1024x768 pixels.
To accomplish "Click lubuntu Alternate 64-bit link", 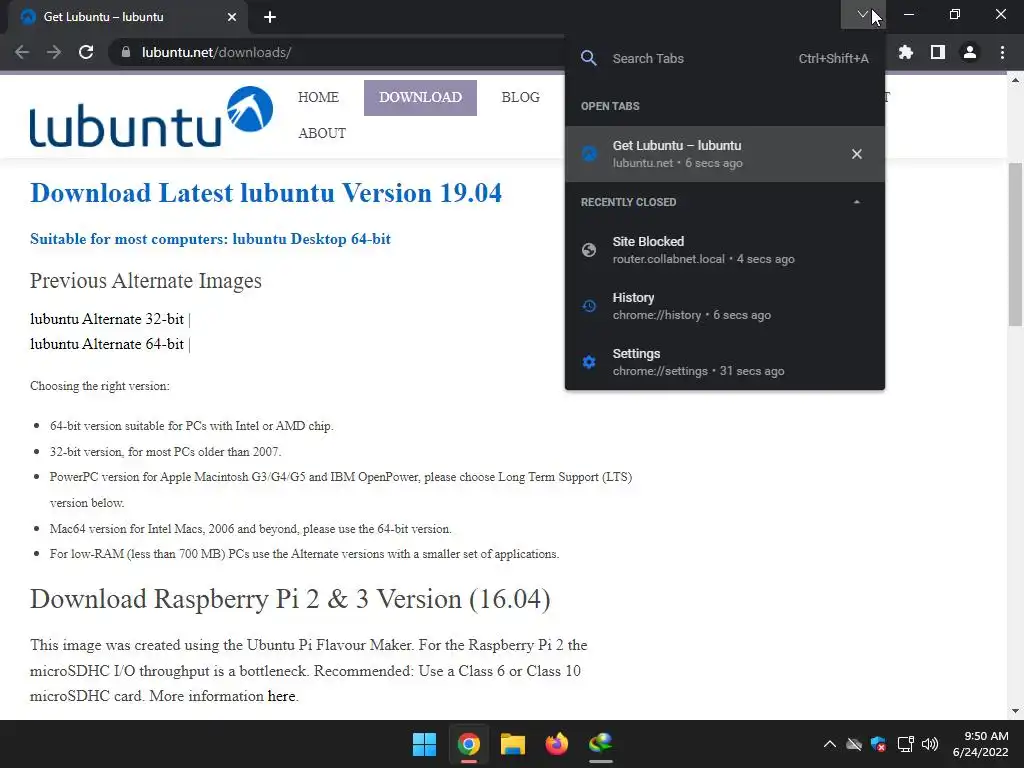I will (x=107, y=344).
